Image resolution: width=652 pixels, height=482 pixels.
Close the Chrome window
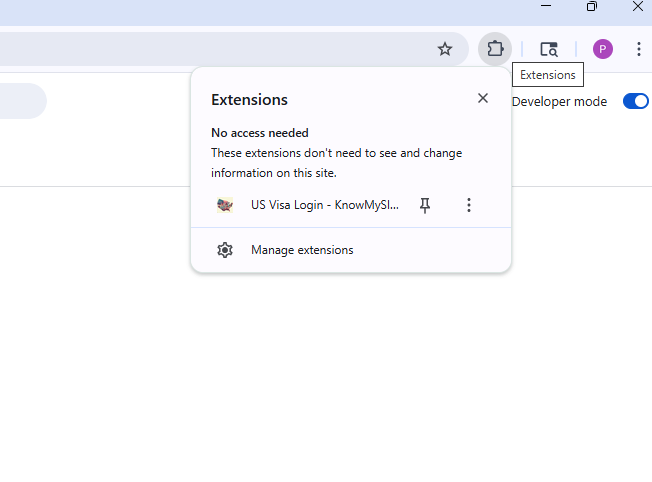638,6
